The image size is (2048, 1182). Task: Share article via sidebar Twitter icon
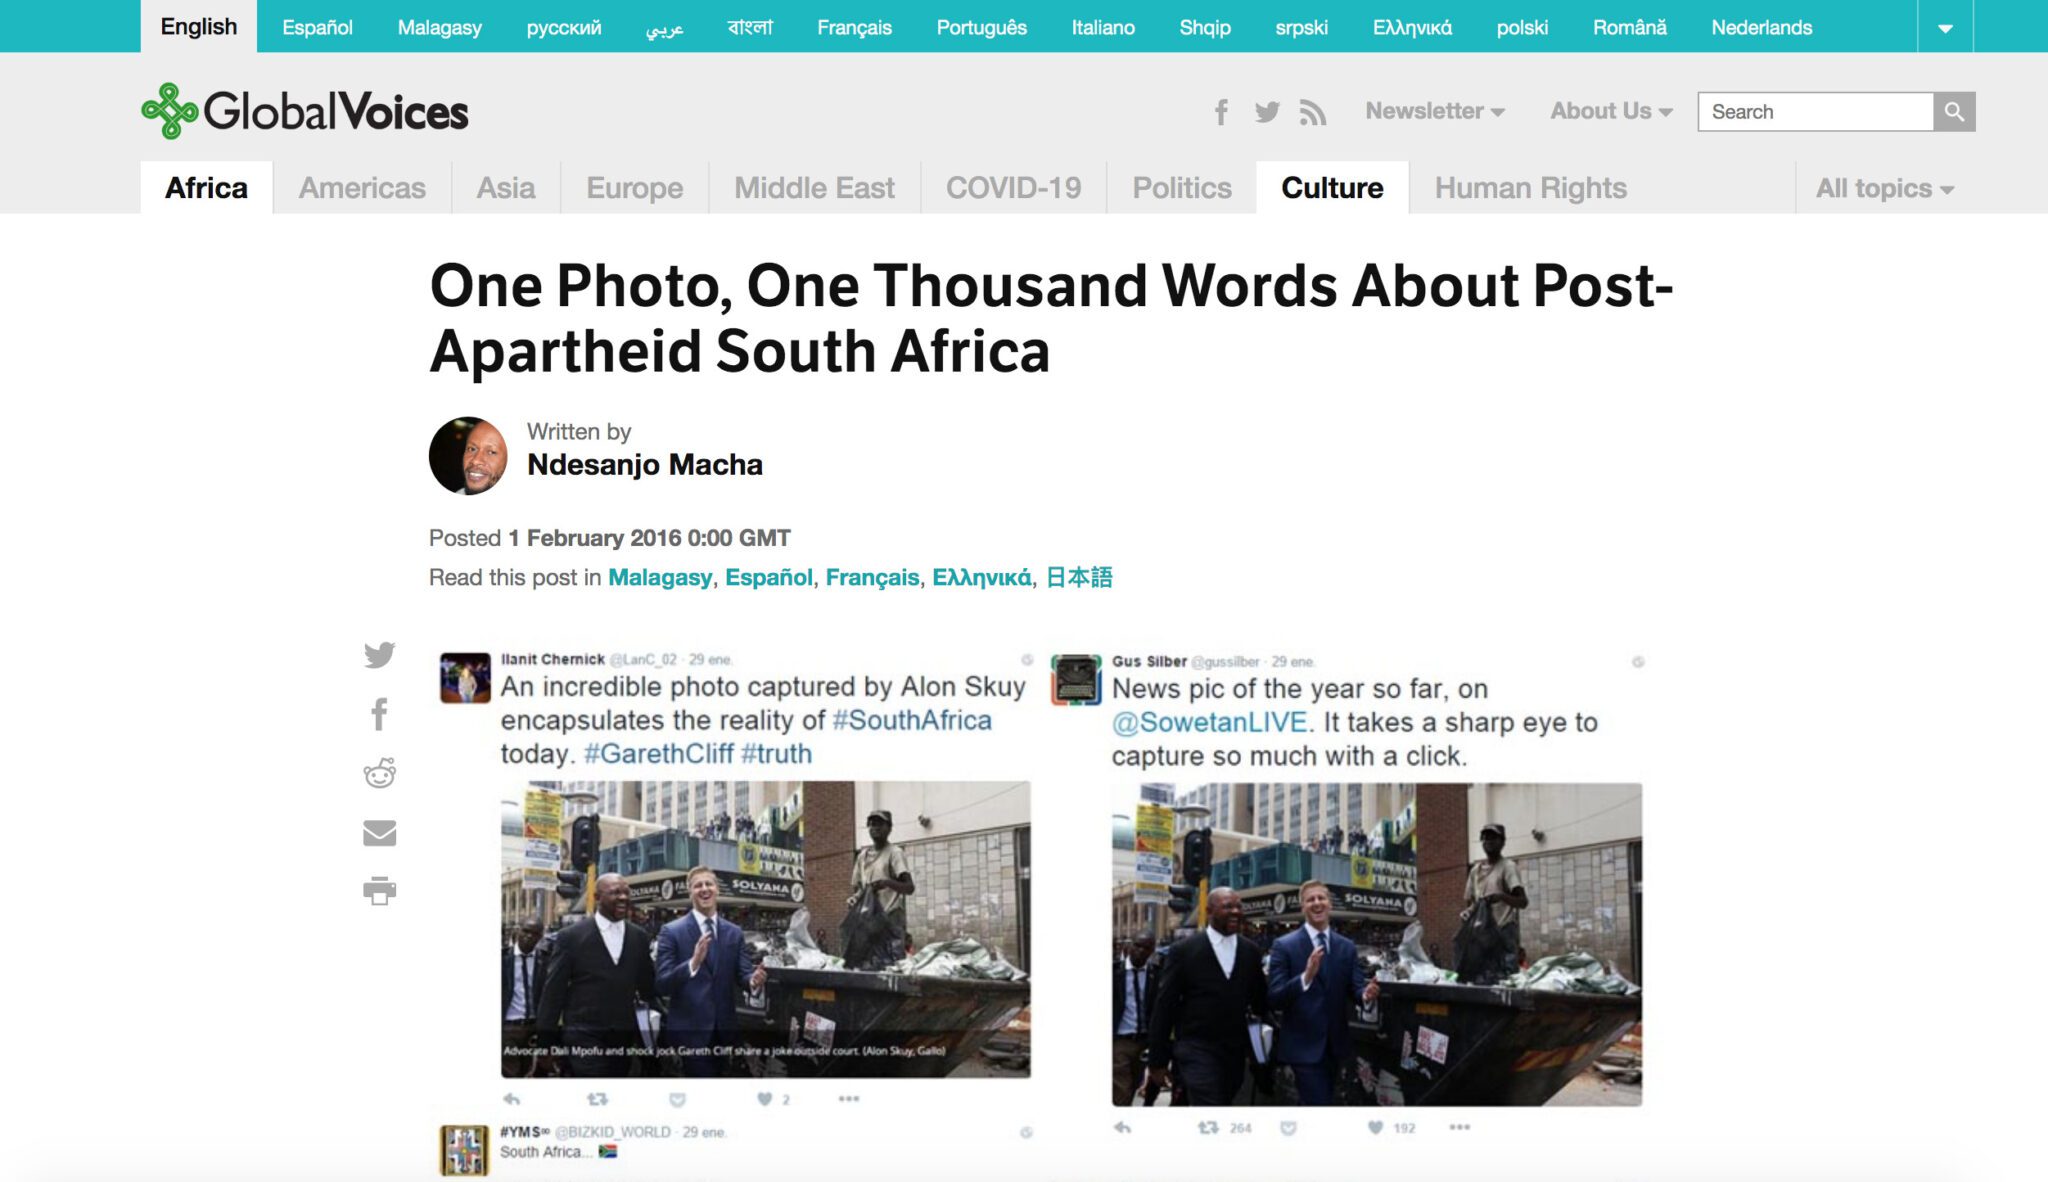coord(379,655)
